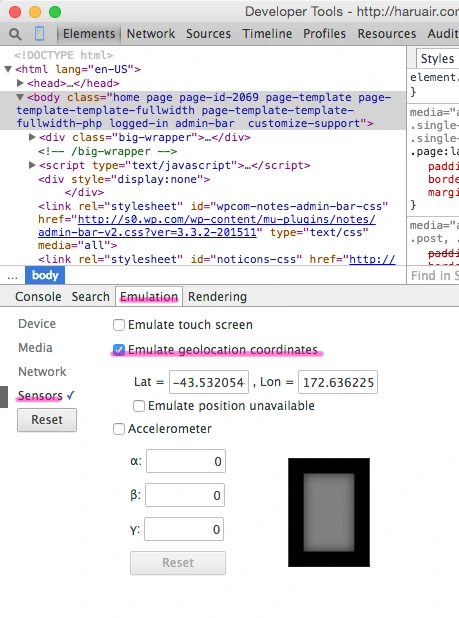Open the Media emulation section
The image size is (459, 618).
pyautogui.click(x=35, y=348)
